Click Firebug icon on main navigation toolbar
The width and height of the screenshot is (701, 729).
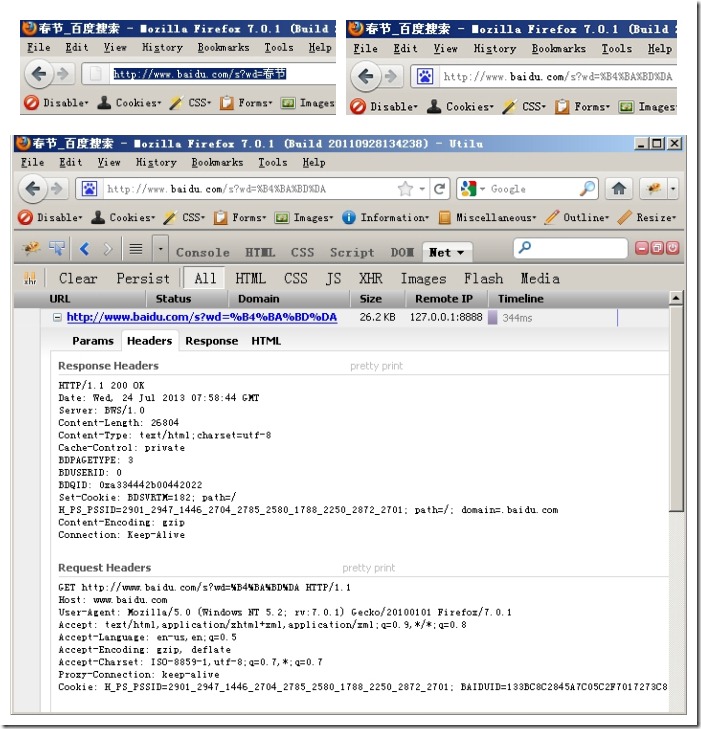pyautogui.click(x=654, y=188)
